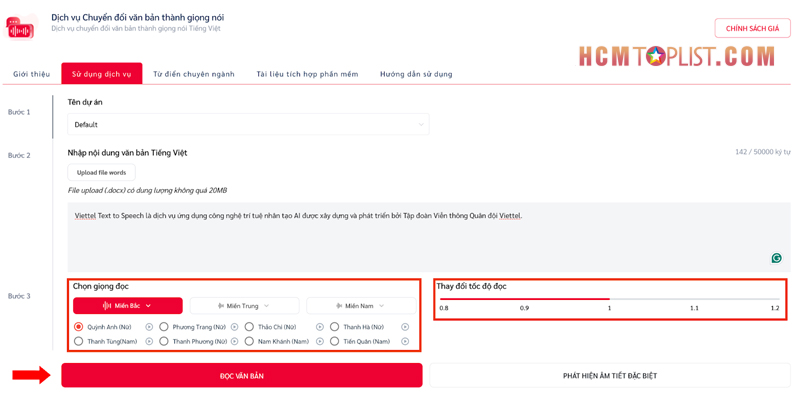Switch to Sử dụng dịch vụ tab
The image size is (800, 400).
pos(102,74)
